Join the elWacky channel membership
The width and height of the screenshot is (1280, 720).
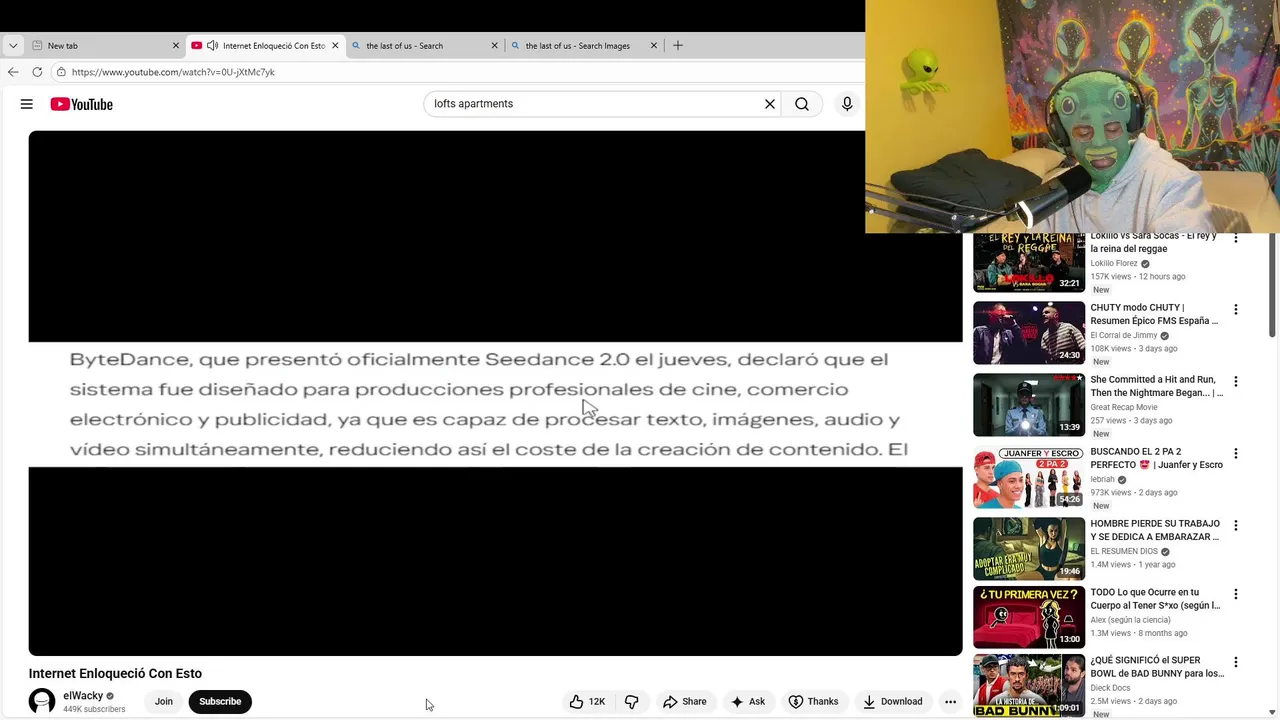(x=163, y=702)
